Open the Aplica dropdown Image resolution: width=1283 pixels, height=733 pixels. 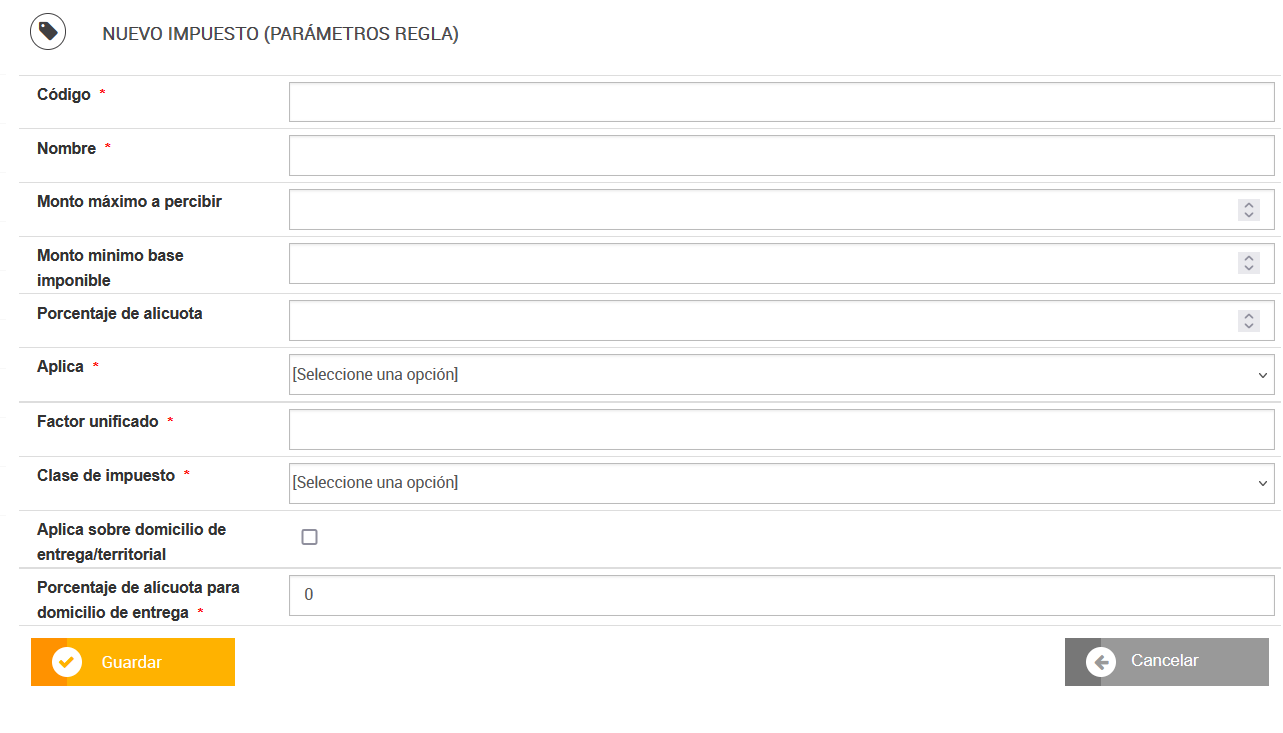[x=781, y=375]
